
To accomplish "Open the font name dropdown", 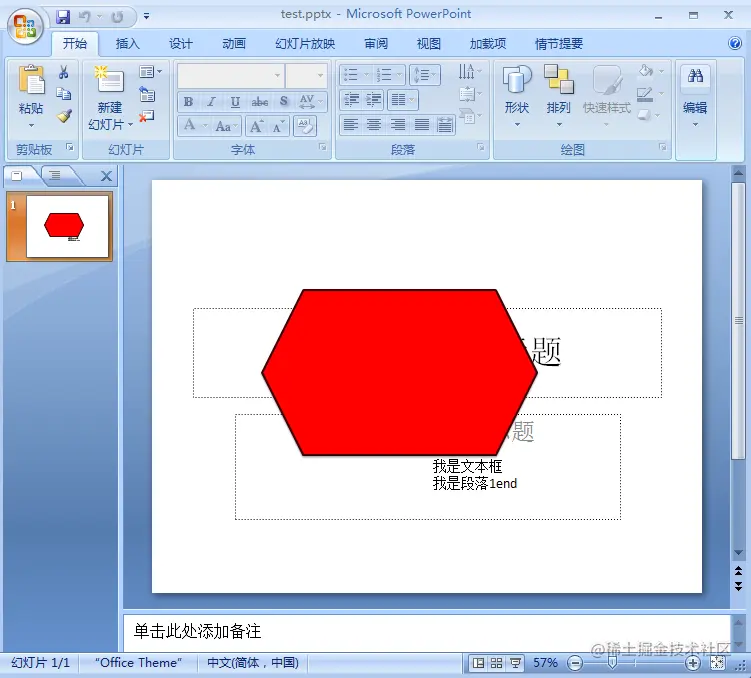I will pos(277,76).
